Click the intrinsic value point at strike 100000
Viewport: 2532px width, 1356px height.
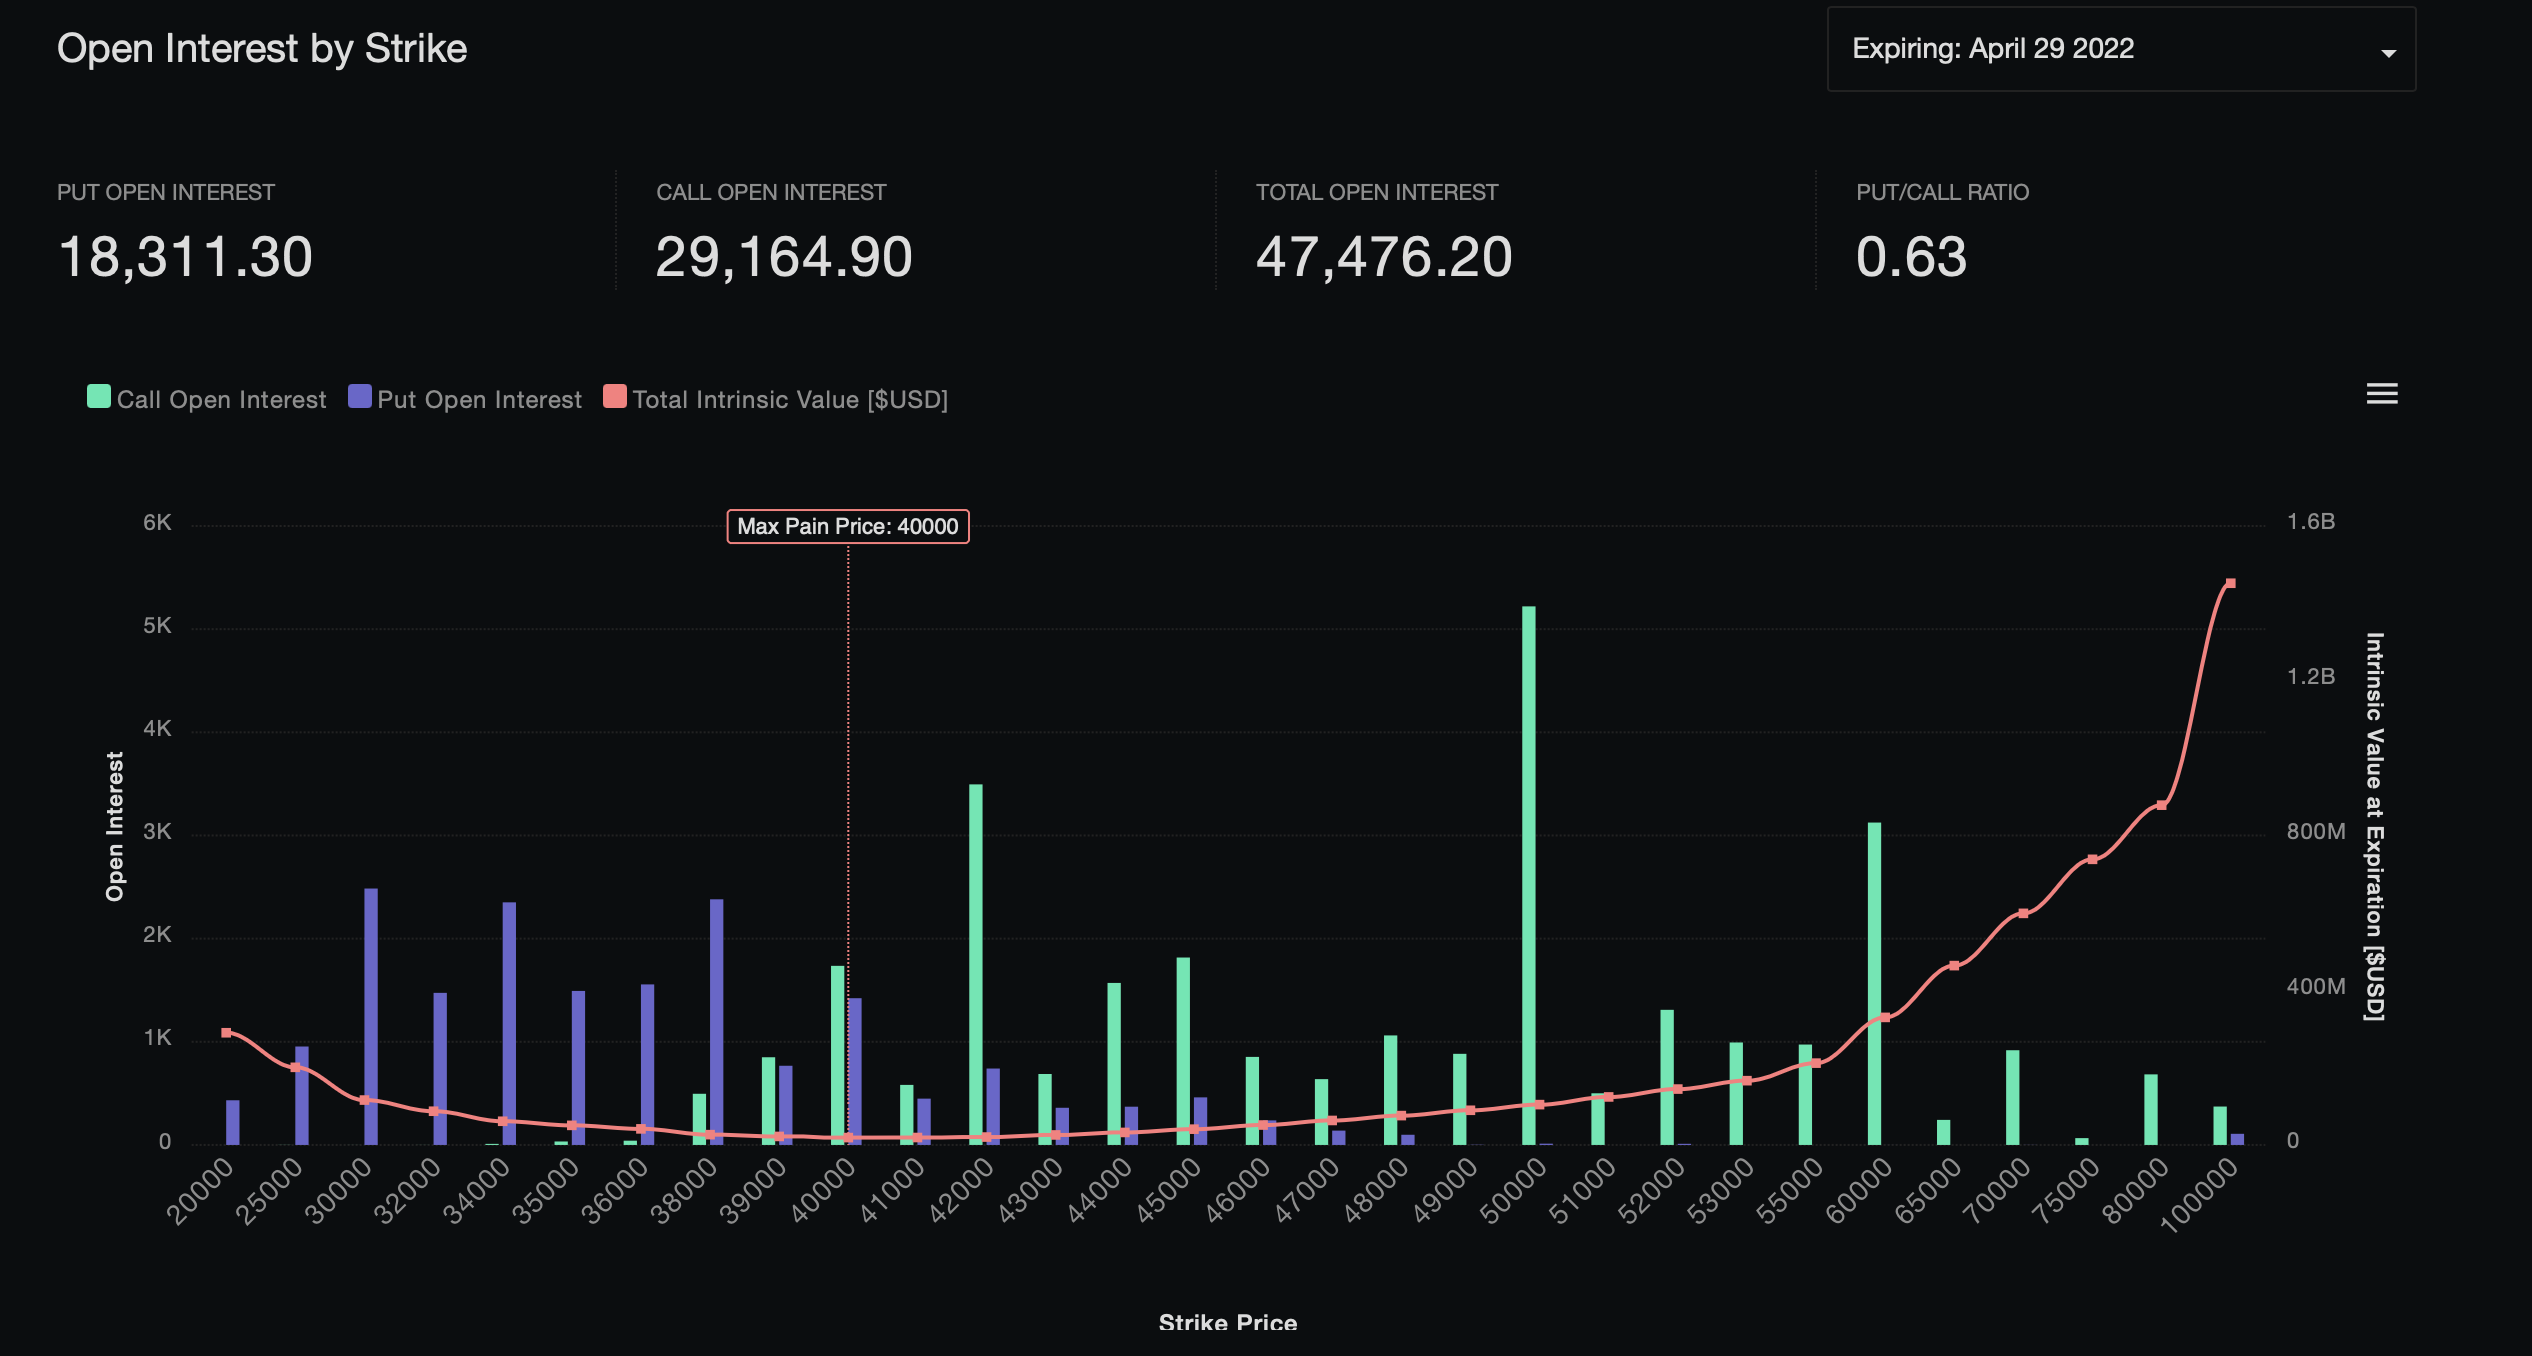tap(2230, 583)
